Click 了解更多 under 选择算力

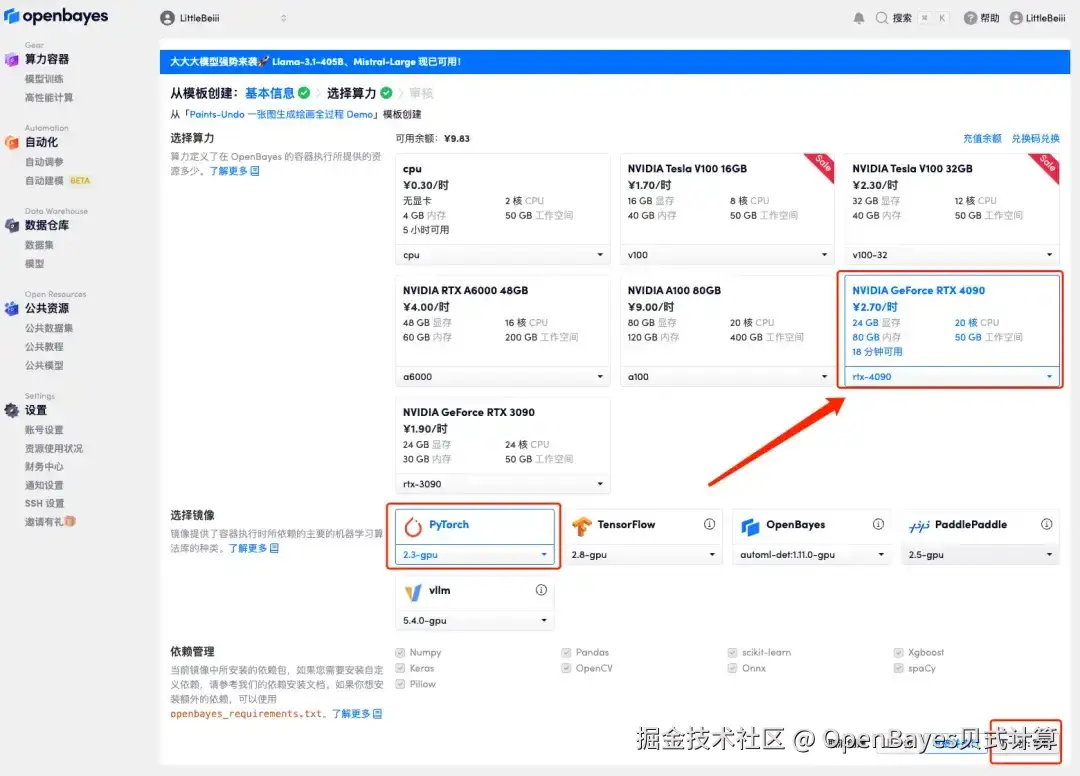(234, 171)
